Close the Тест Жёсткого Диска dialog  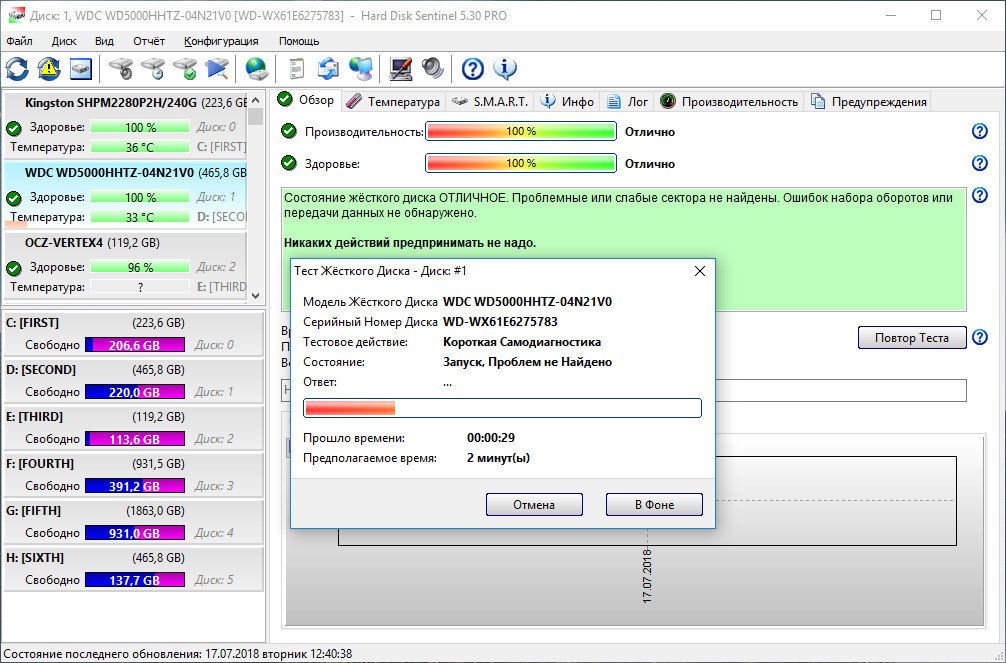(x=700, y=271)
